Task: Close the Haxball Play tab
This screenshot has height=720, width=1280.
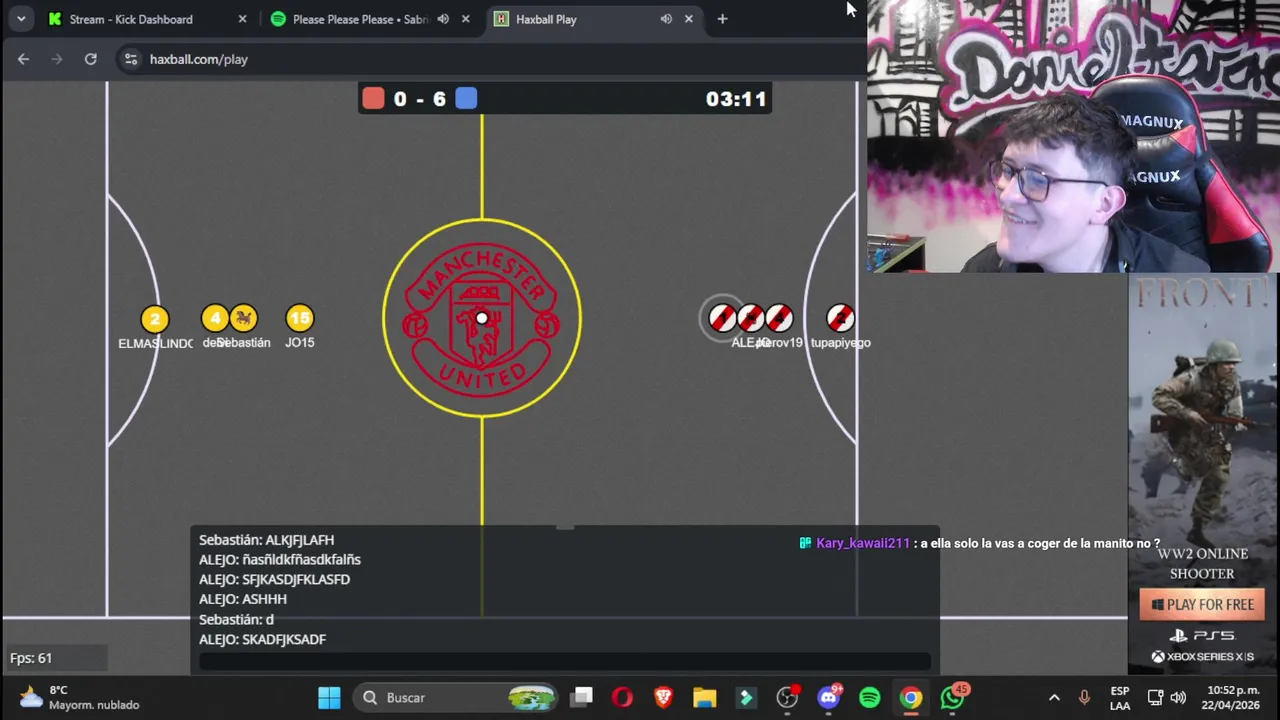Action: point(688,19)
